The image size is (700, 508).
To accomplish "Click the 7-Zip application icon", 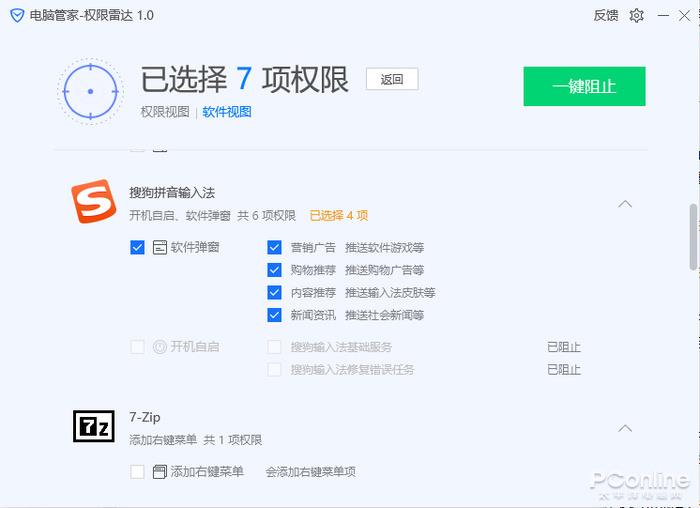I will click(94, 427).
